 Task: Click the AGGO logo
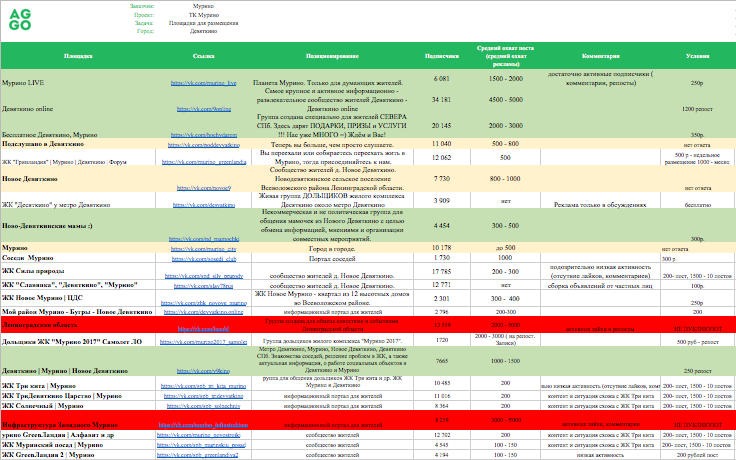tap(20, 20)
